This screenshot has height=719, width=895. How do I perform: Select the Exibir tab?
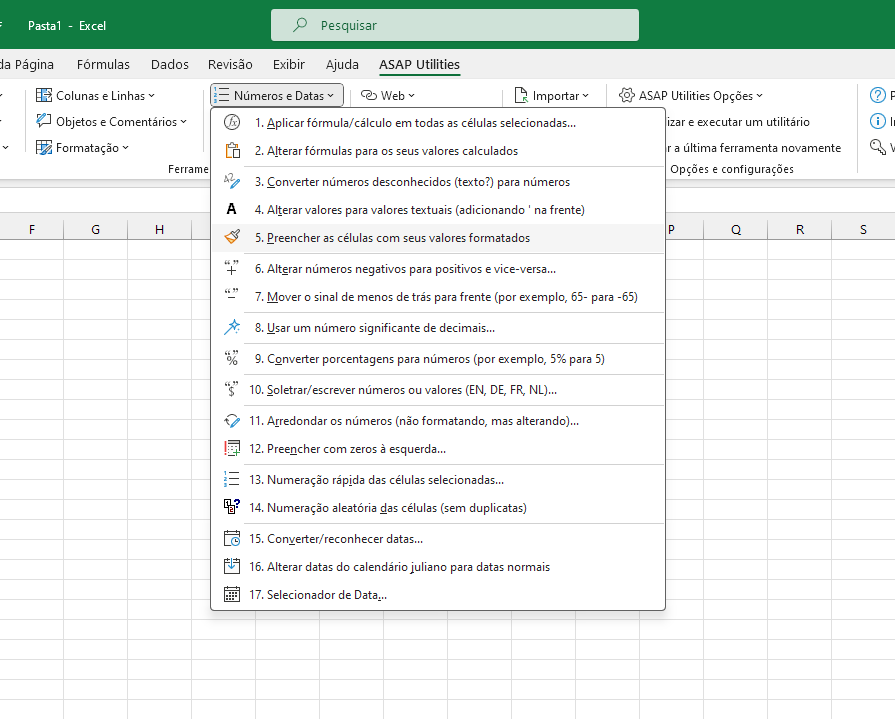pos(289,64)
